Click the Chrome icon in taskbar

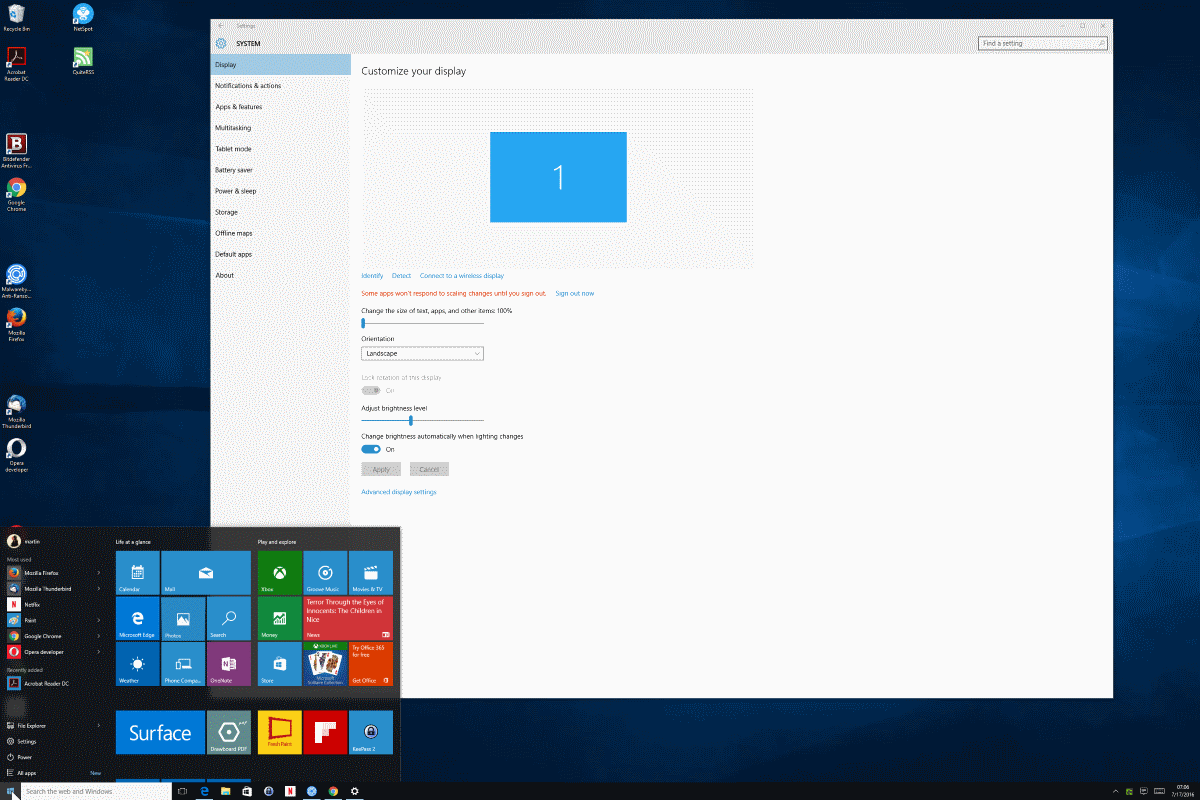pyautogui.click(x=333, y=791)
